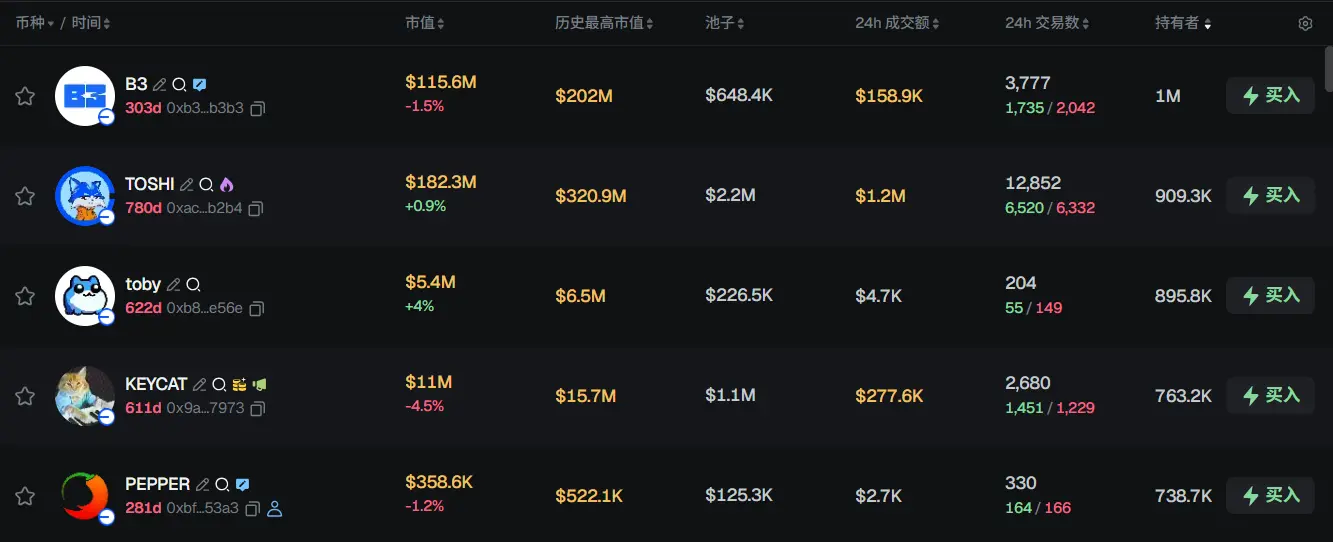Image resolution: width=1333 pixels, height=542 pixels.
Task: Sort the table by 市值
Action: (425, 23)
